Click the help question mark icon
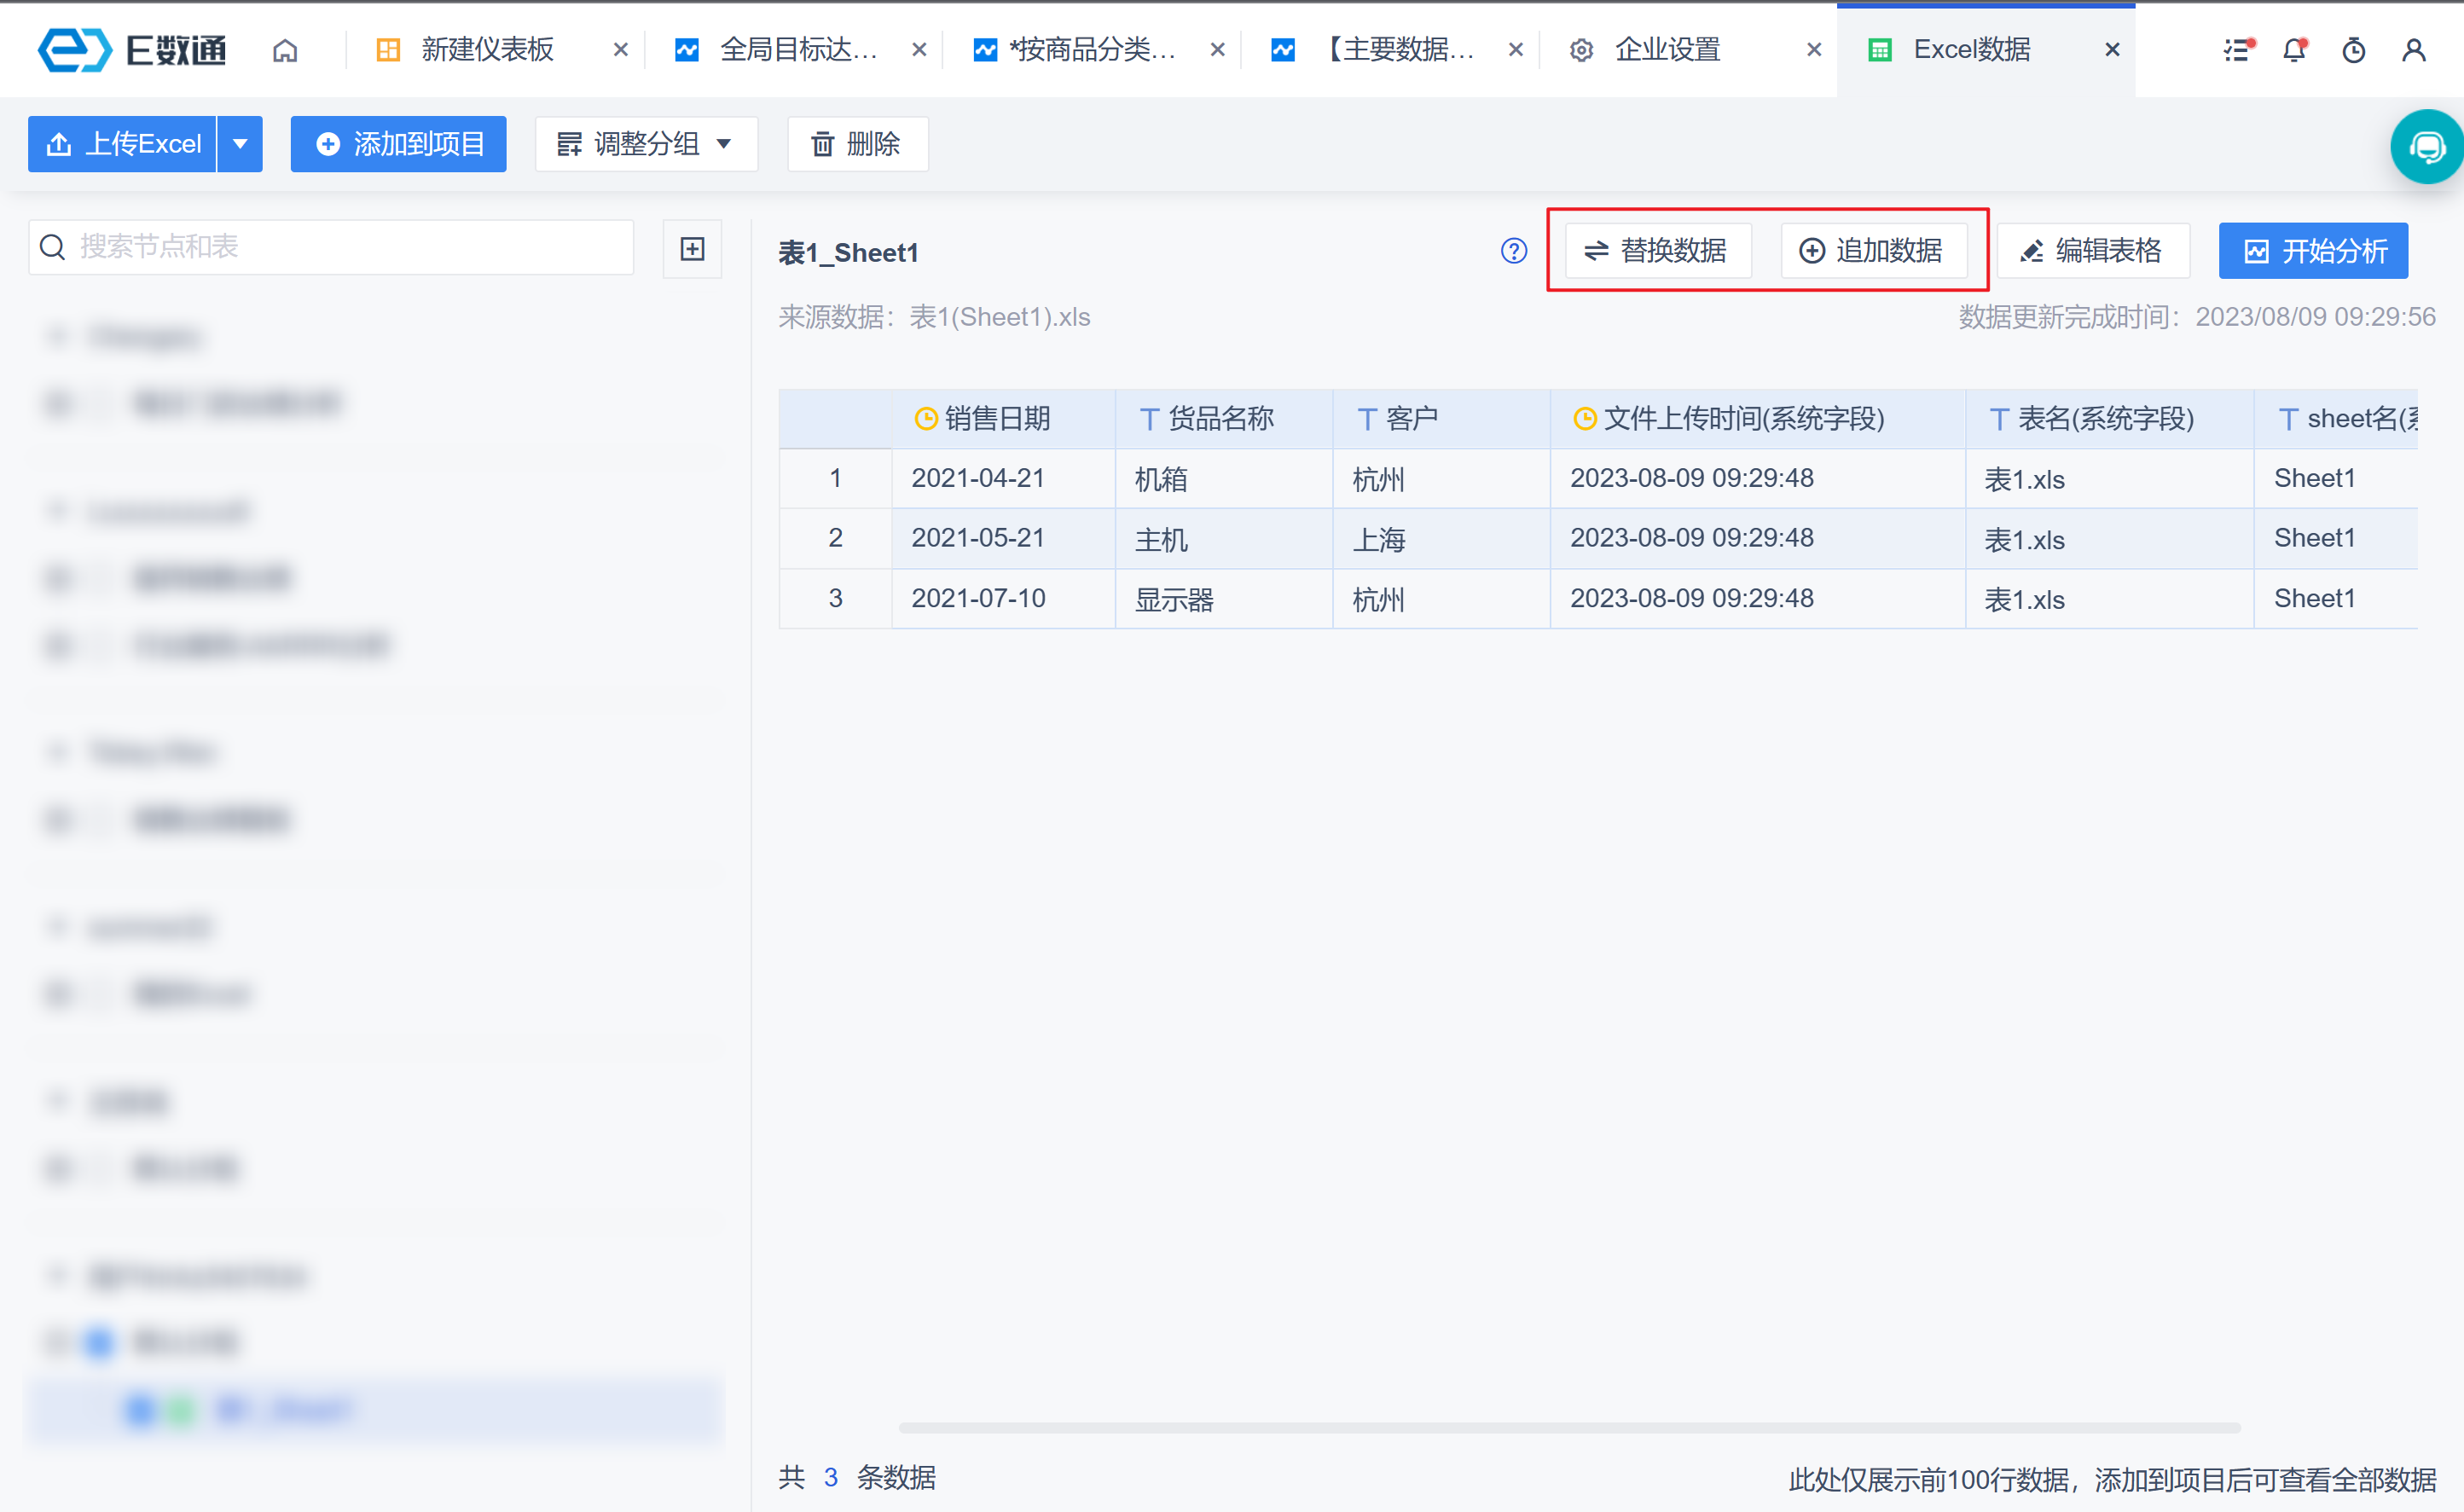The height and width of the screenshot is (1512, 2464). click(x=1514, y=251)
